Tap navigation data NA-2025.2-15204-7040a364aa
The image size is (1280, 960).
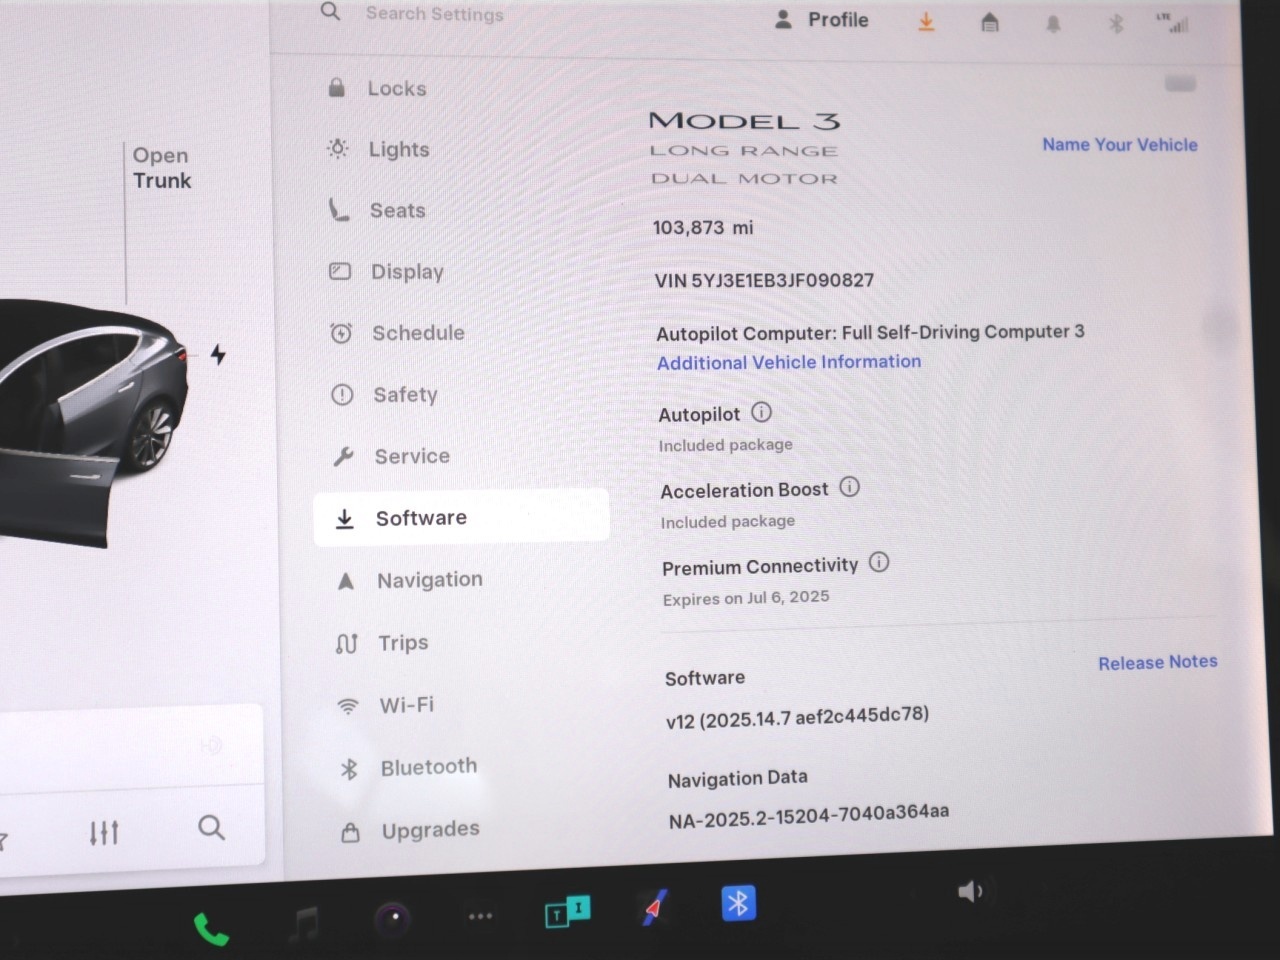(809, 816)
